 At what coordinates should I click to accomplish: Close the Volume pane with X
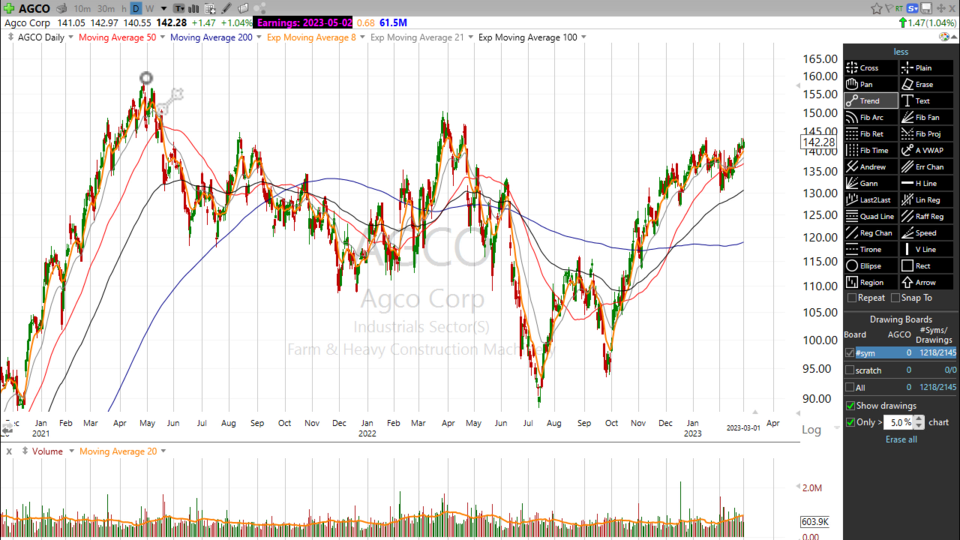(9, 451)
